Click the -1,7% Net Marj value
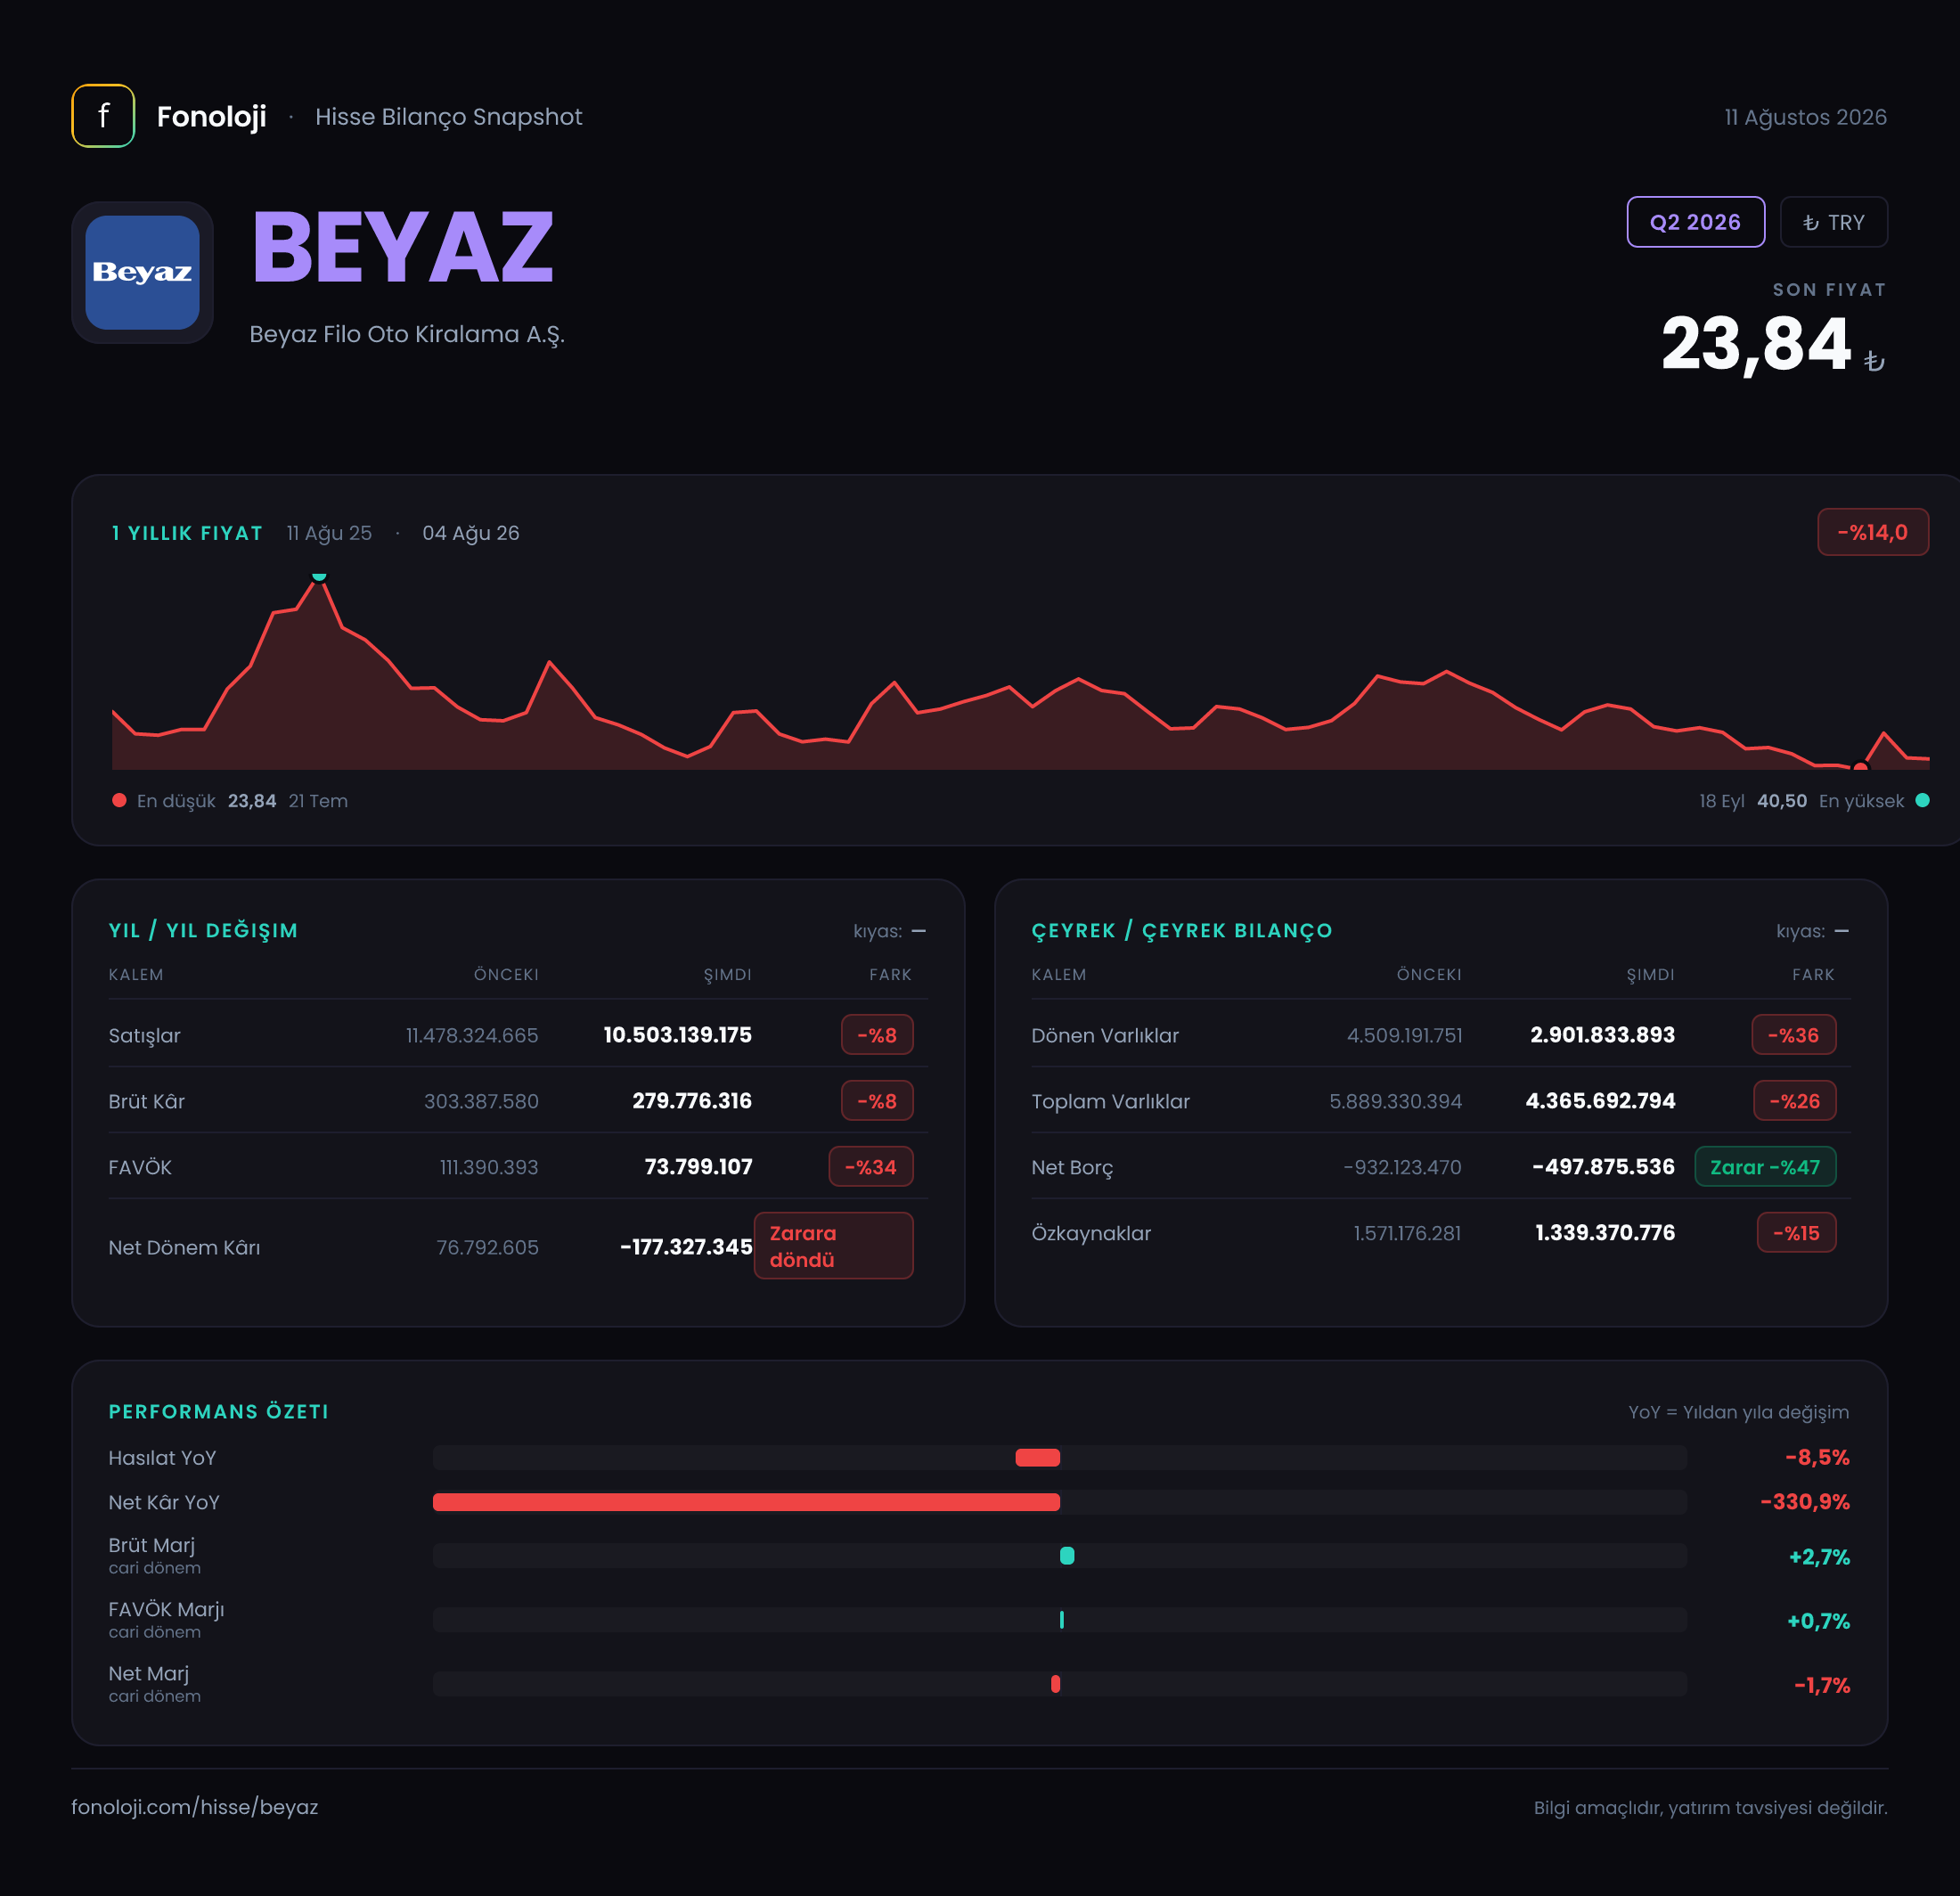Image resolution: width=1960 pixels, height=1896 pixels. [x=1822, y=1685]
